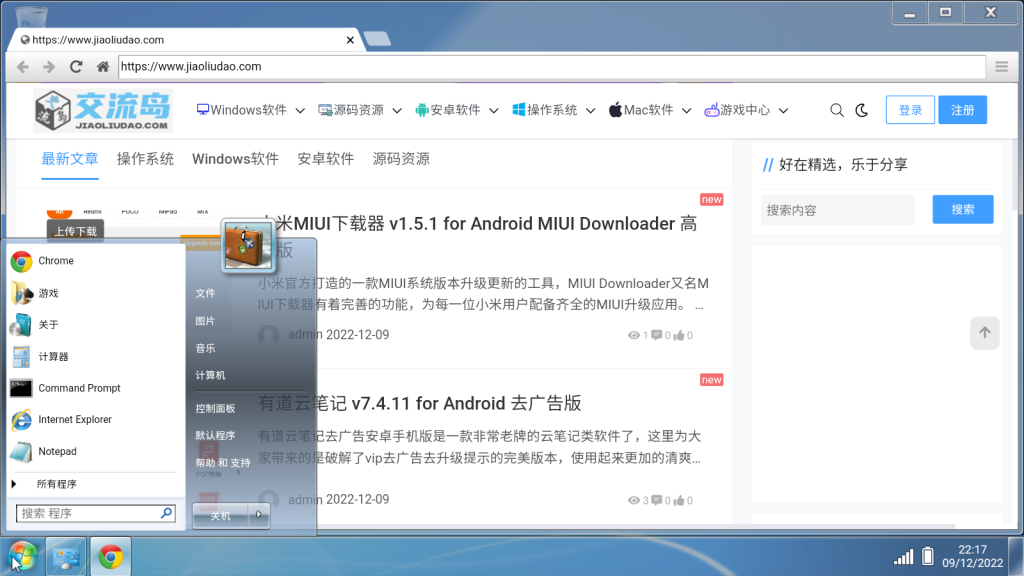This screenshot has width=1024, height=576.
Task: Toggle dark mode moon icon
Action: [862, 110]
